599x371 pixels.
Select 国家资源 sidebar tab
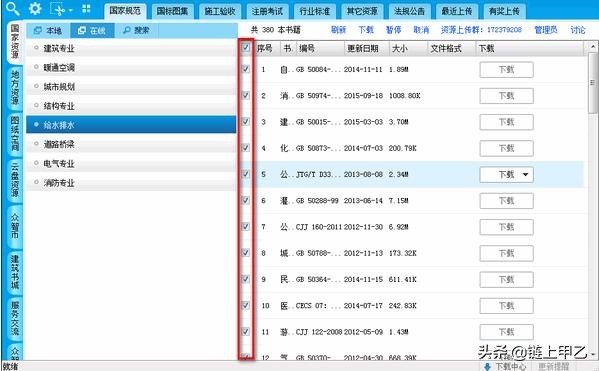[x=15, y=42]
